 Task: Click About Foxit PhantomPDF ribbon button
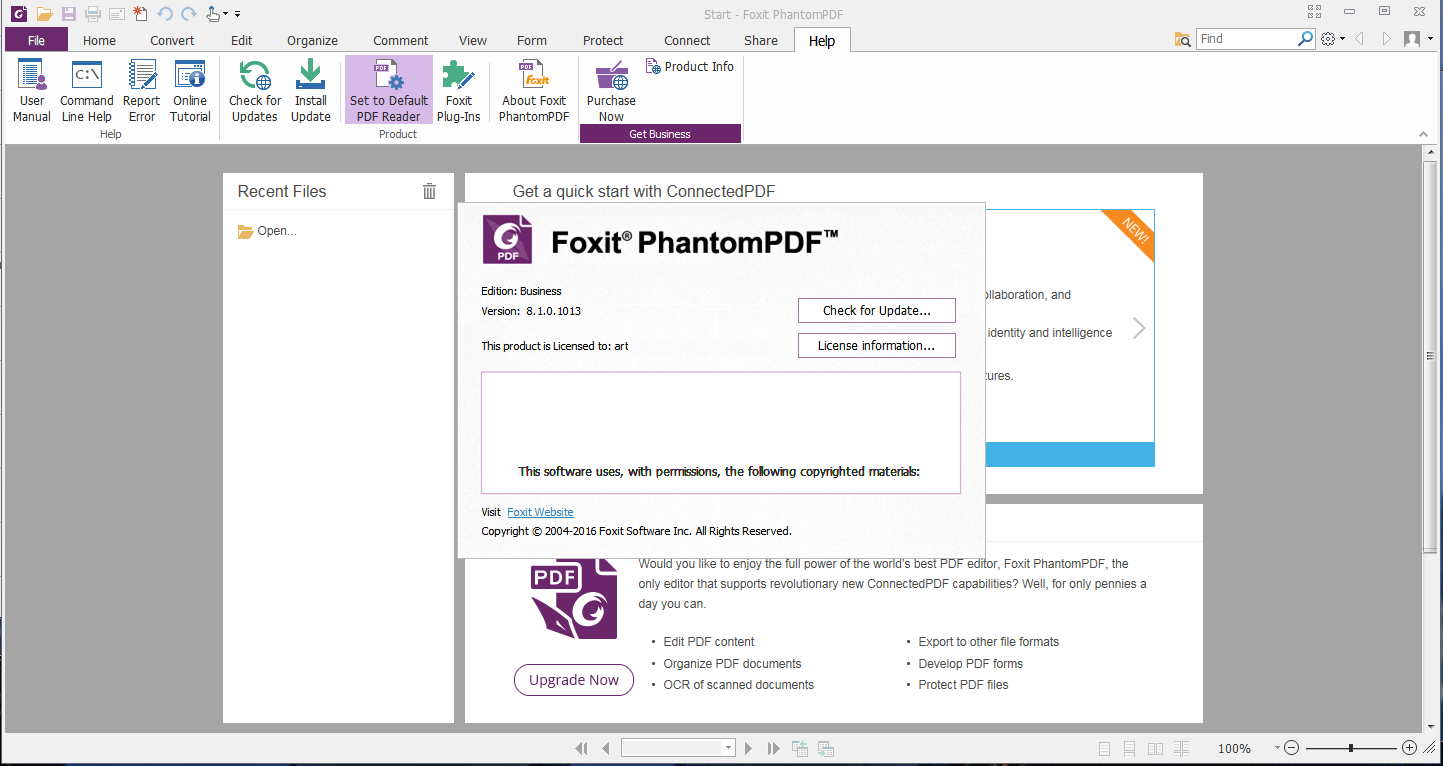point(534,90)
